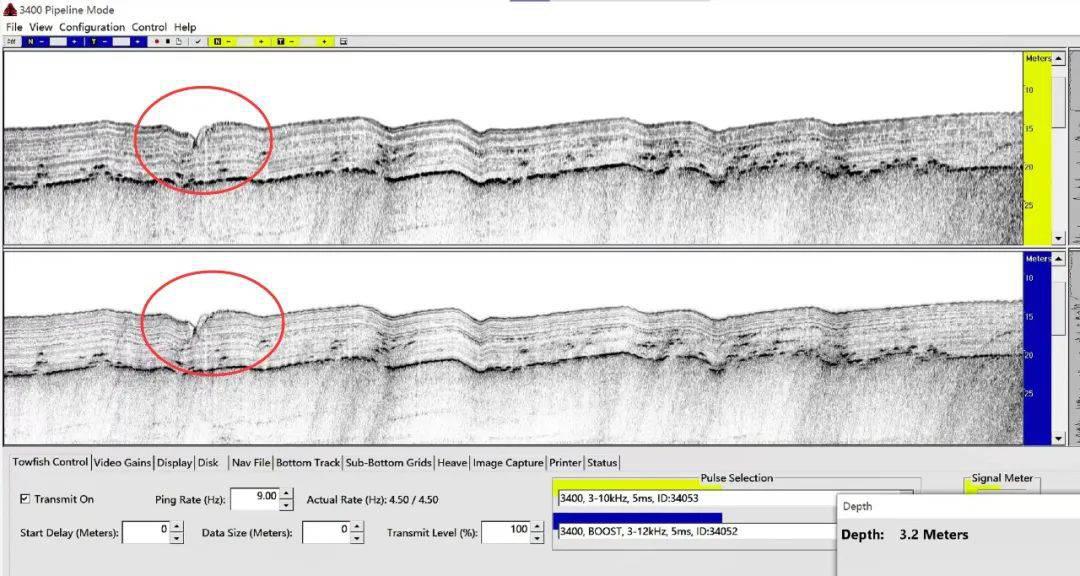This screenshot has width=1080, height=576.
Task: Click the Data Size input field
Action: (326, 532)
